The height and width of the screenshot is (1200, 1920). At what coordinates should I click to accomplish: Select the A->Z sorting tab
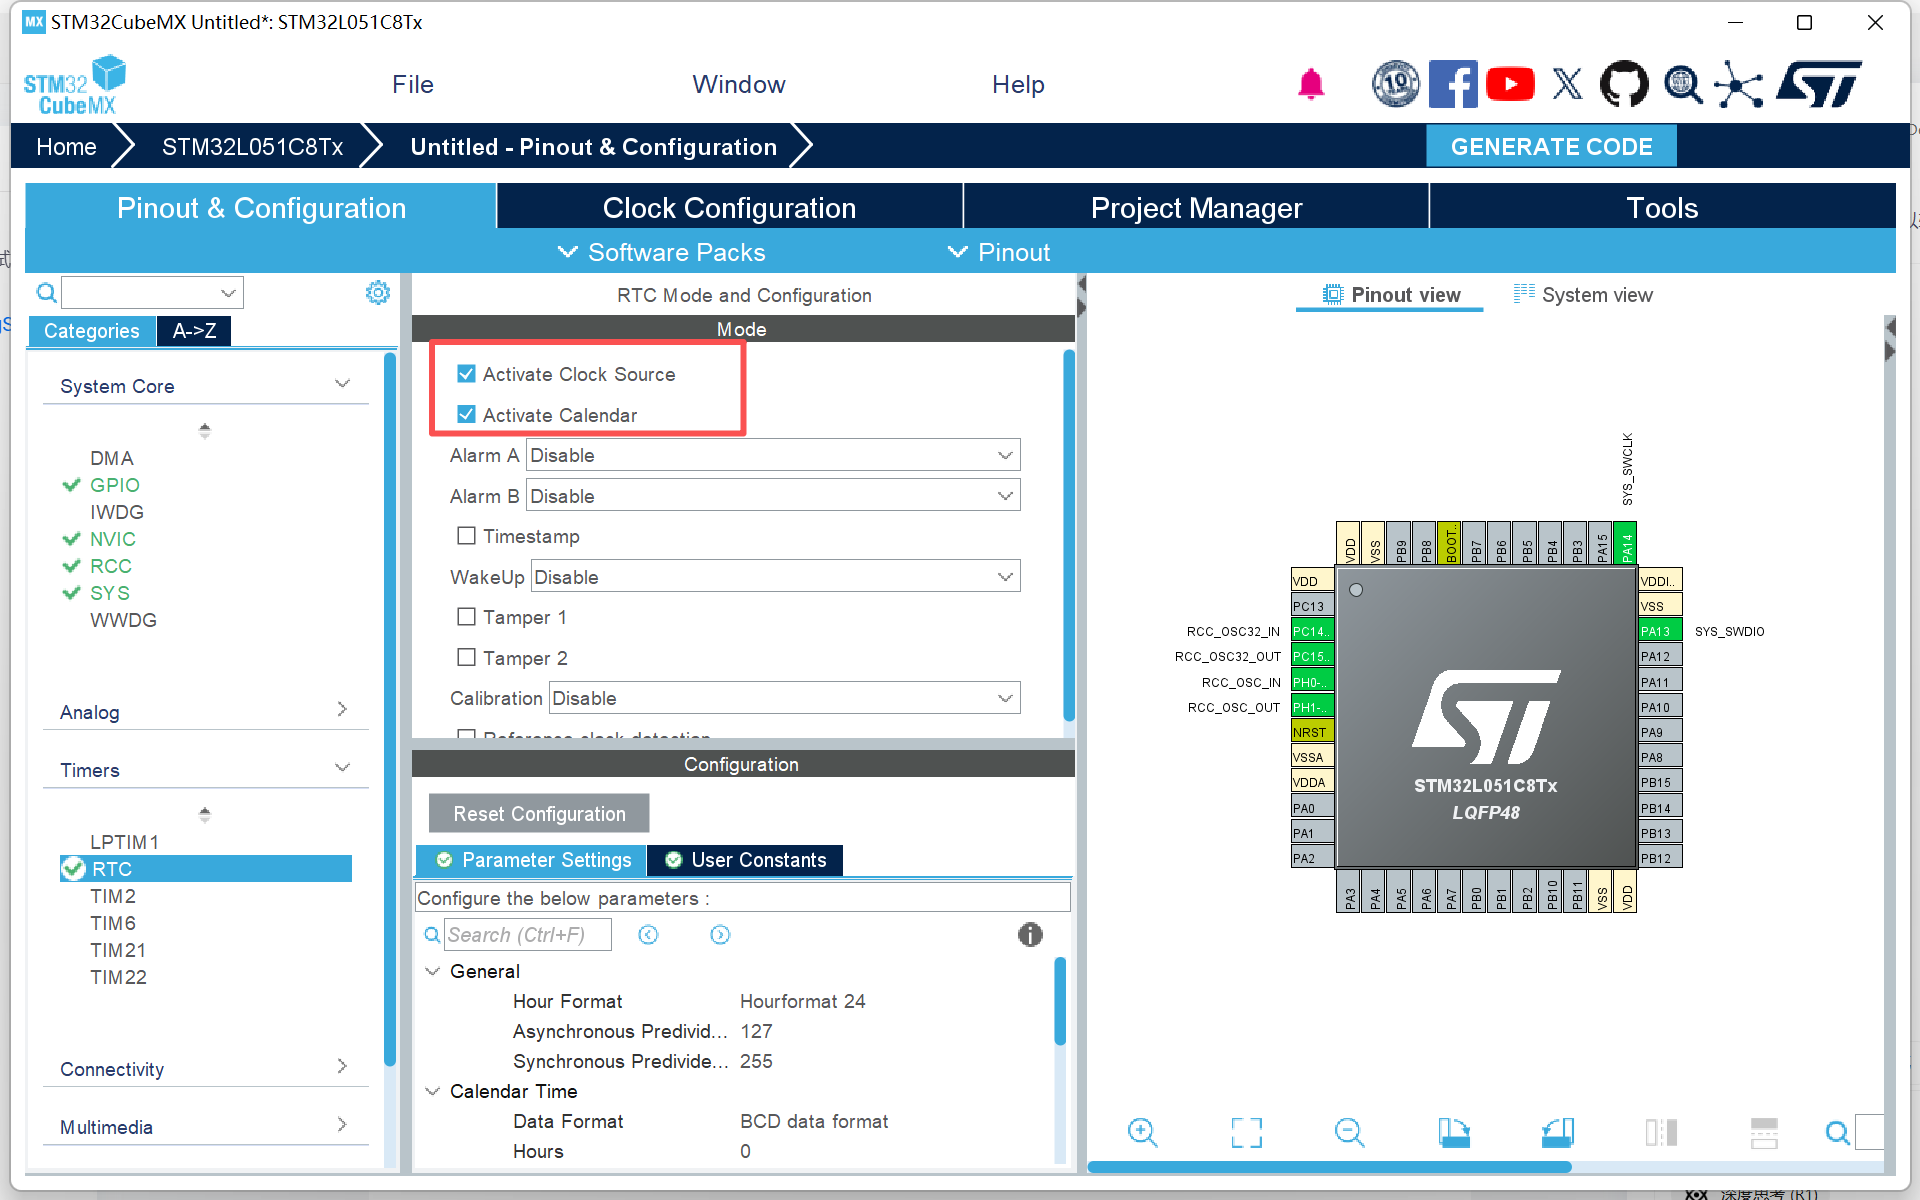click(194, 330)
